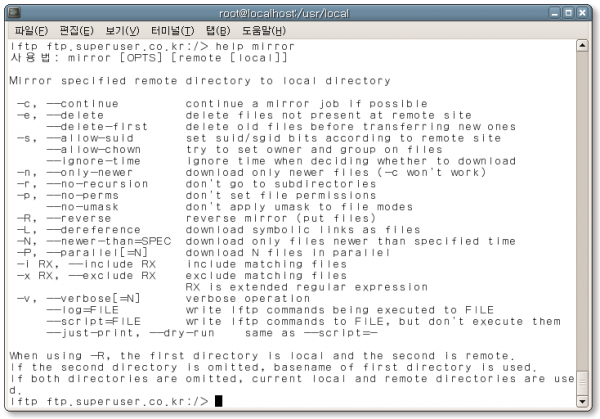
Task: Click 'don't apply umask to file modes'
Action: pos(299,207)
